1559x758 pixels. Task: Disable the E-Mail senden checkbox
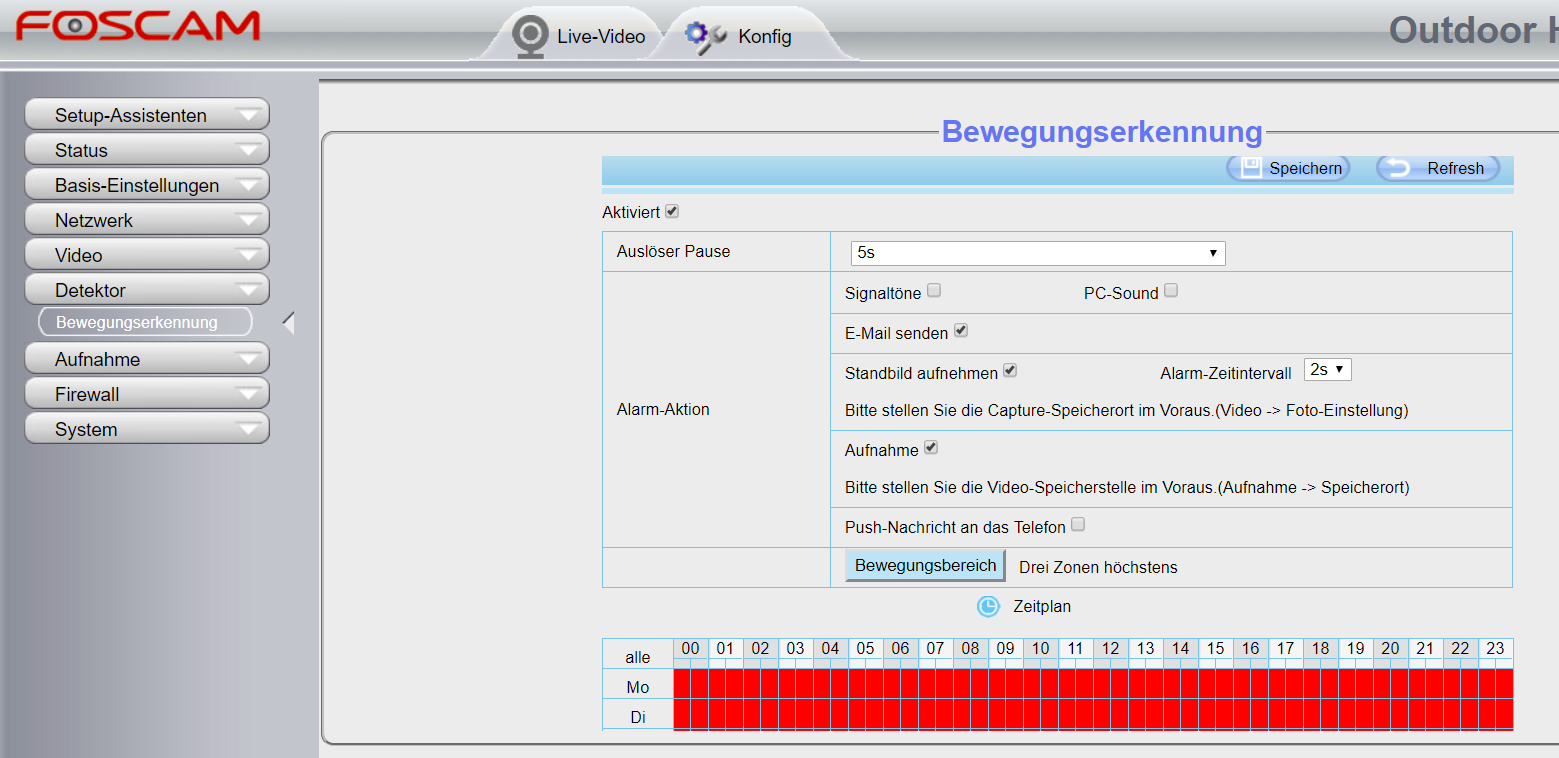pos(961,331)
